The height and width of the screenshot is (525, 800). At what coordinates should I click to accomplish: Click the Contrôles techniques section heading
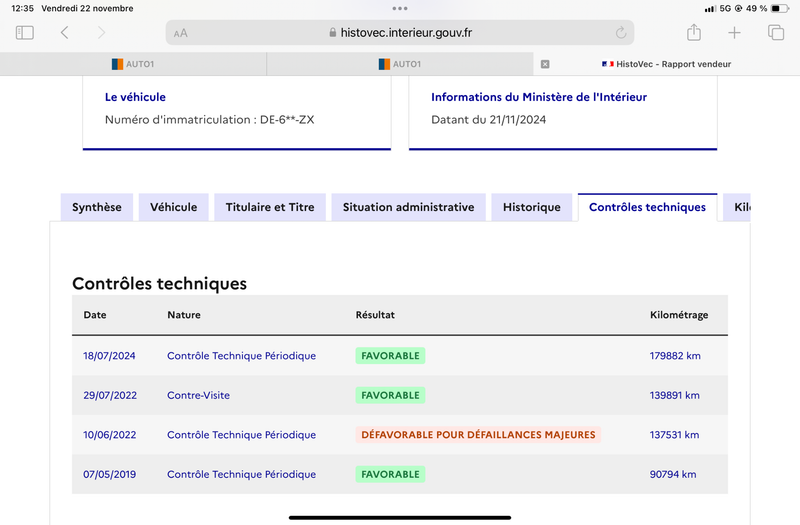pyautogui.click(x=160, y=284)
